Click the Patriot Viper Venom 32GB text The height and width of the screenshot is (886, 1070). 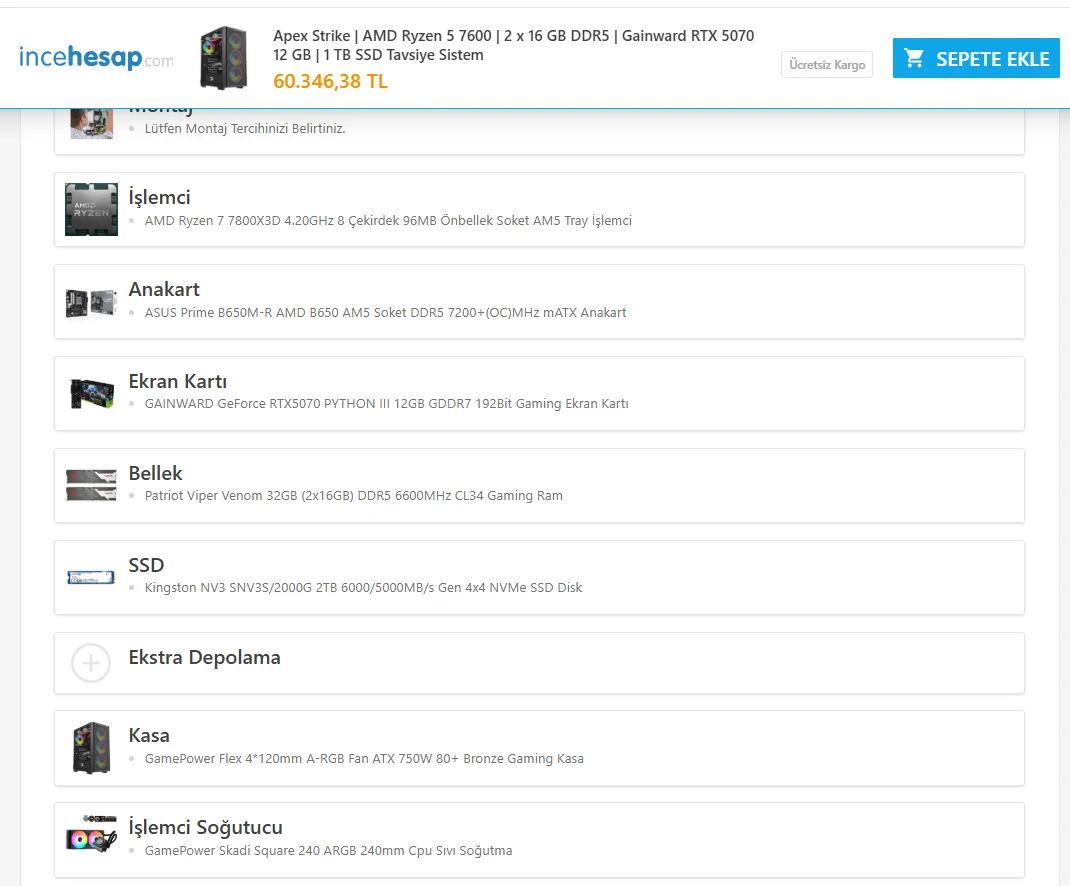(x=353, y=496)
